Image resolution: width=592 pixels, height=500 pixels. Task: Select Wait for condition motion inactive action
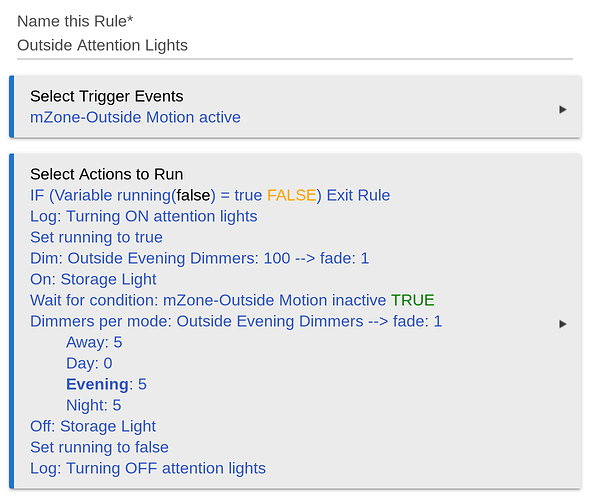tap(232, 301)
